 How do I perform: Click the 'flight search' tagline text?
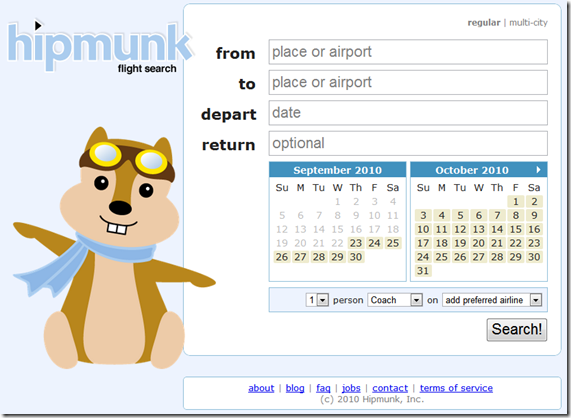[x=147, y=68]
